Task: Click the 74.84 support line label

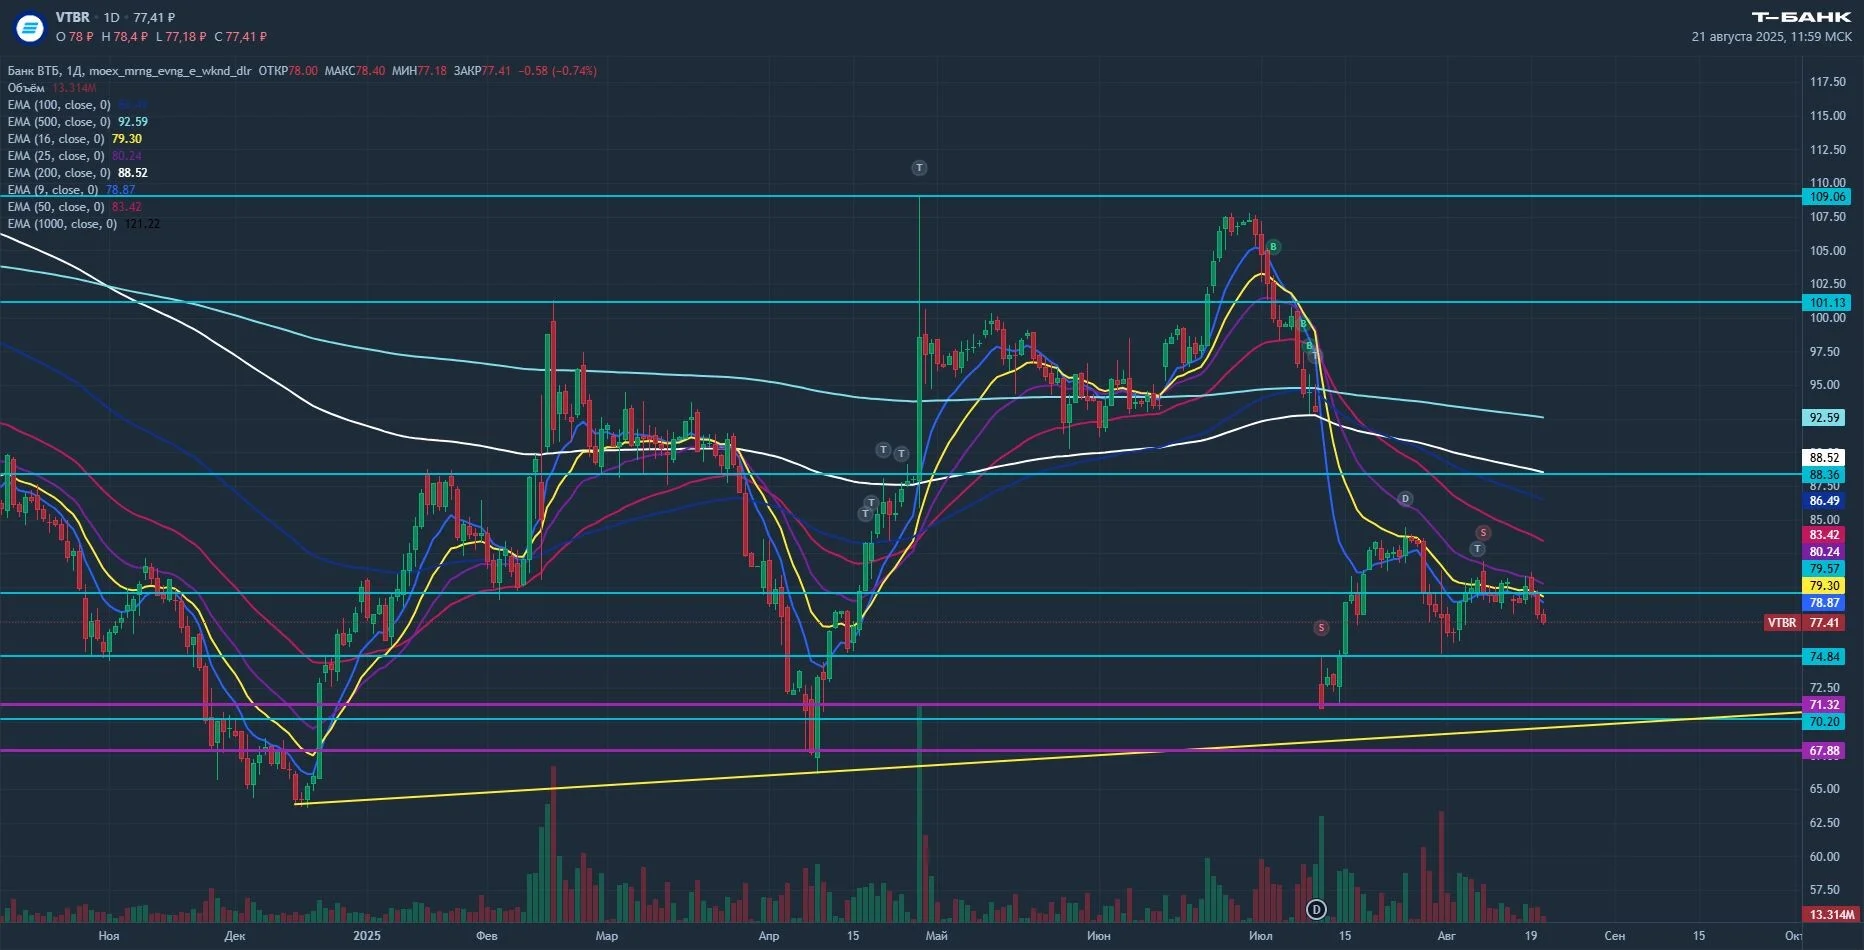Action: pyautogui.click(x=1824, y=657)
